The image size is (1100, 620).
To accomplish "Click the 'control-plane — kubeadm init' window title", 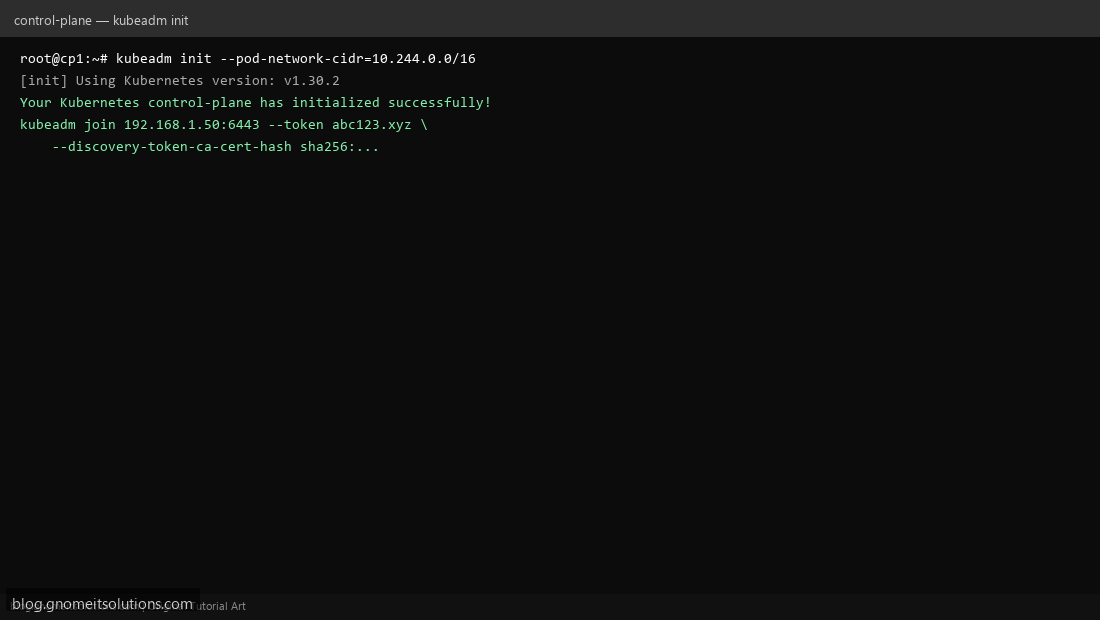I will coord(101,20).
